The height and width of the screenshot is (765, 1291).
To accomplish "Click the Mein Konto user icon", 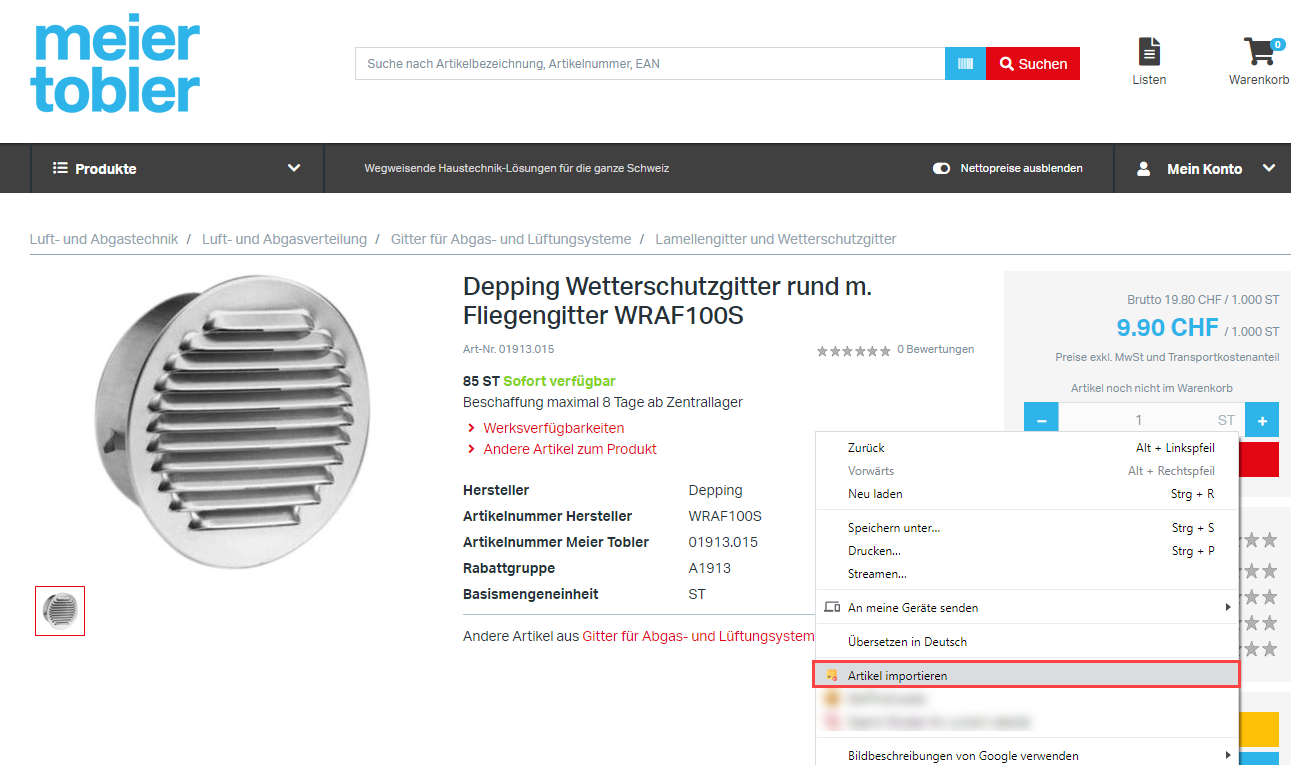I will coord(1144,169).
